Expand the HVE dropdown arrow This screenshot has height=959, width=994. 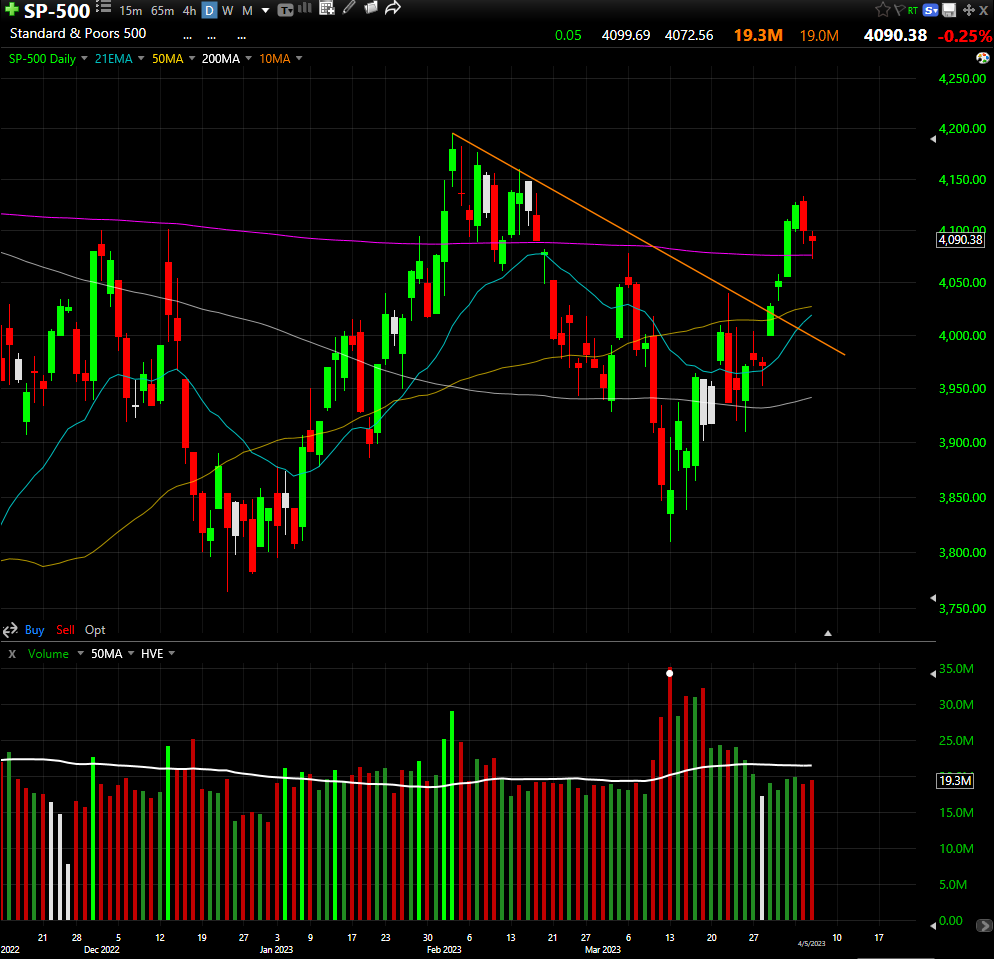point(172,653)
